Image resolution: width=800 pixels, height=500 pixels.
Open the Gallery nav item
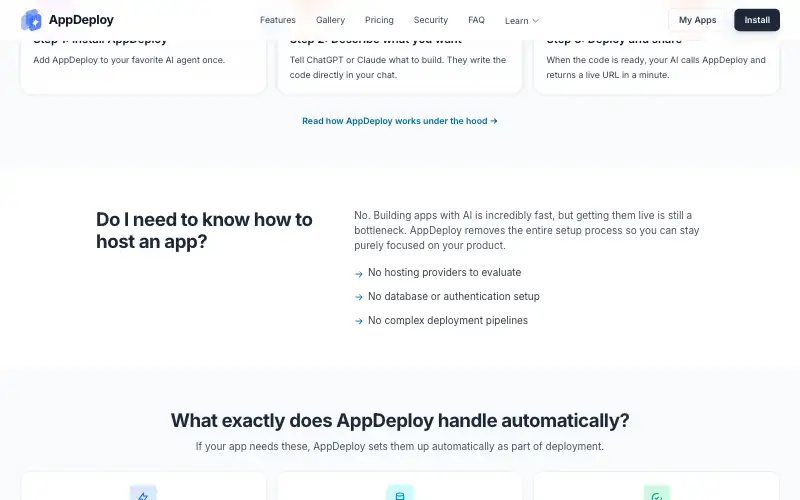click(x=330, y=20)
